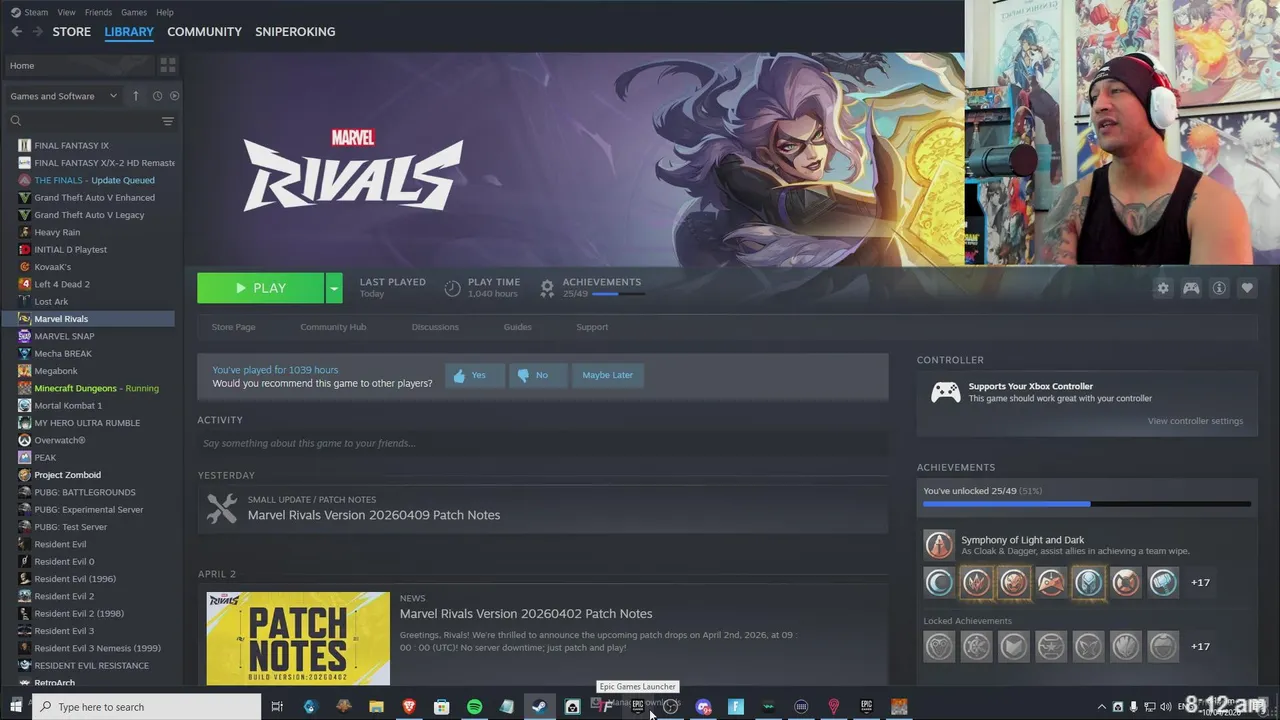Screen dimensions: 1280x720
Task: Open the SNIPEROKING profile tab
Action: 295,32
